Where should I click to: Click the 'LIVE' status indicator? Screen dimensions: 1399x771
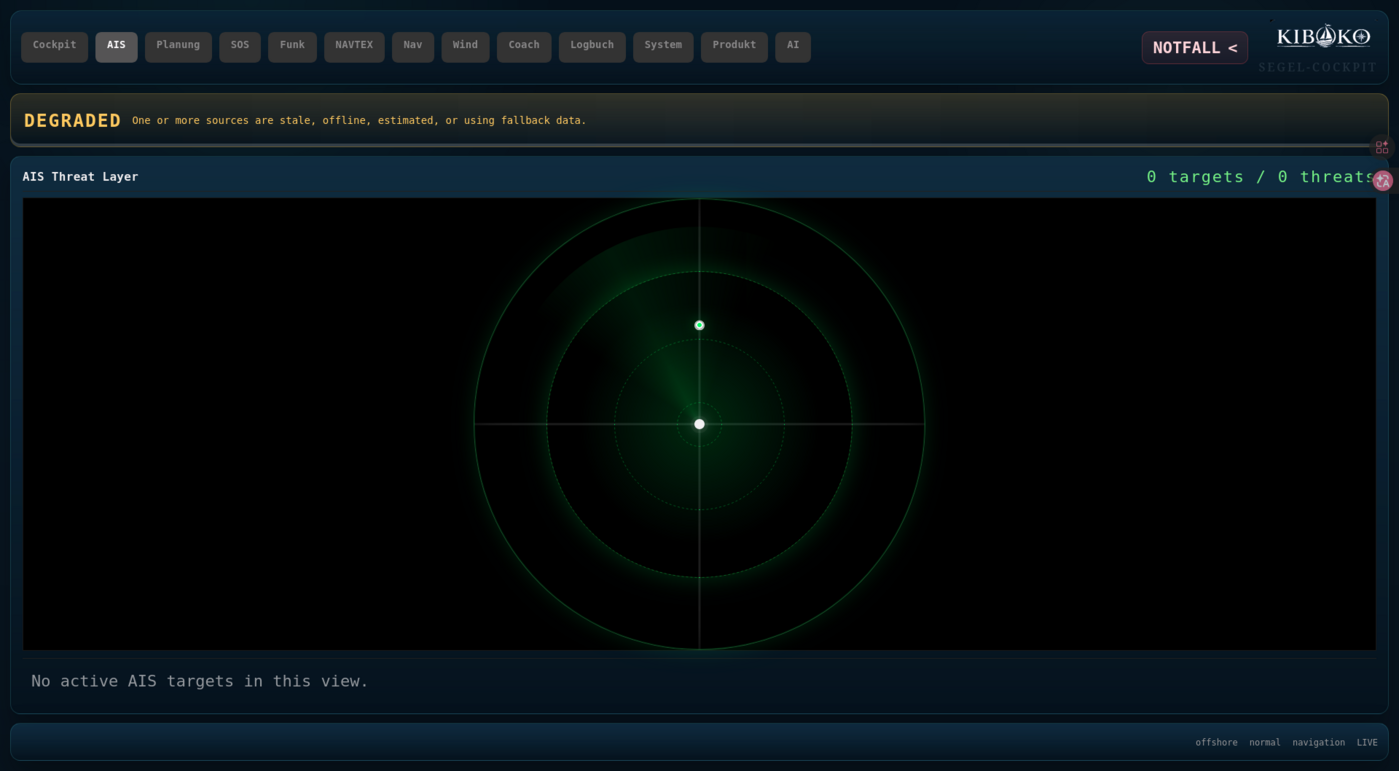click(1367, 743)
